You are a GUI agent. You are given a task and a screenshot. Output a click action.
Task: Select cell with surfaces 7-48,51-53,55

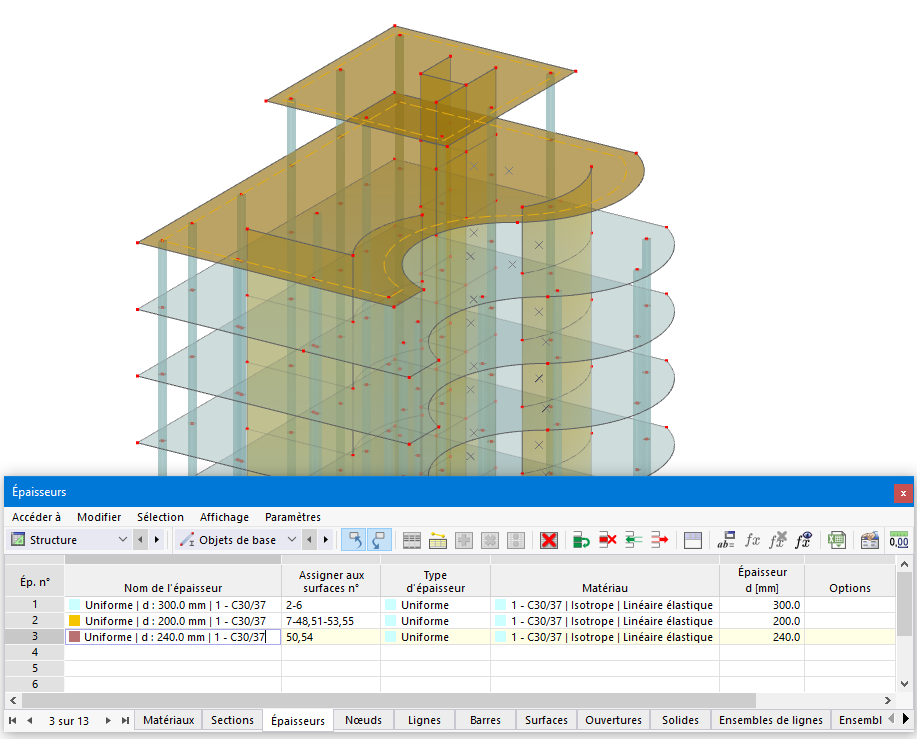[x=331, y=621]
